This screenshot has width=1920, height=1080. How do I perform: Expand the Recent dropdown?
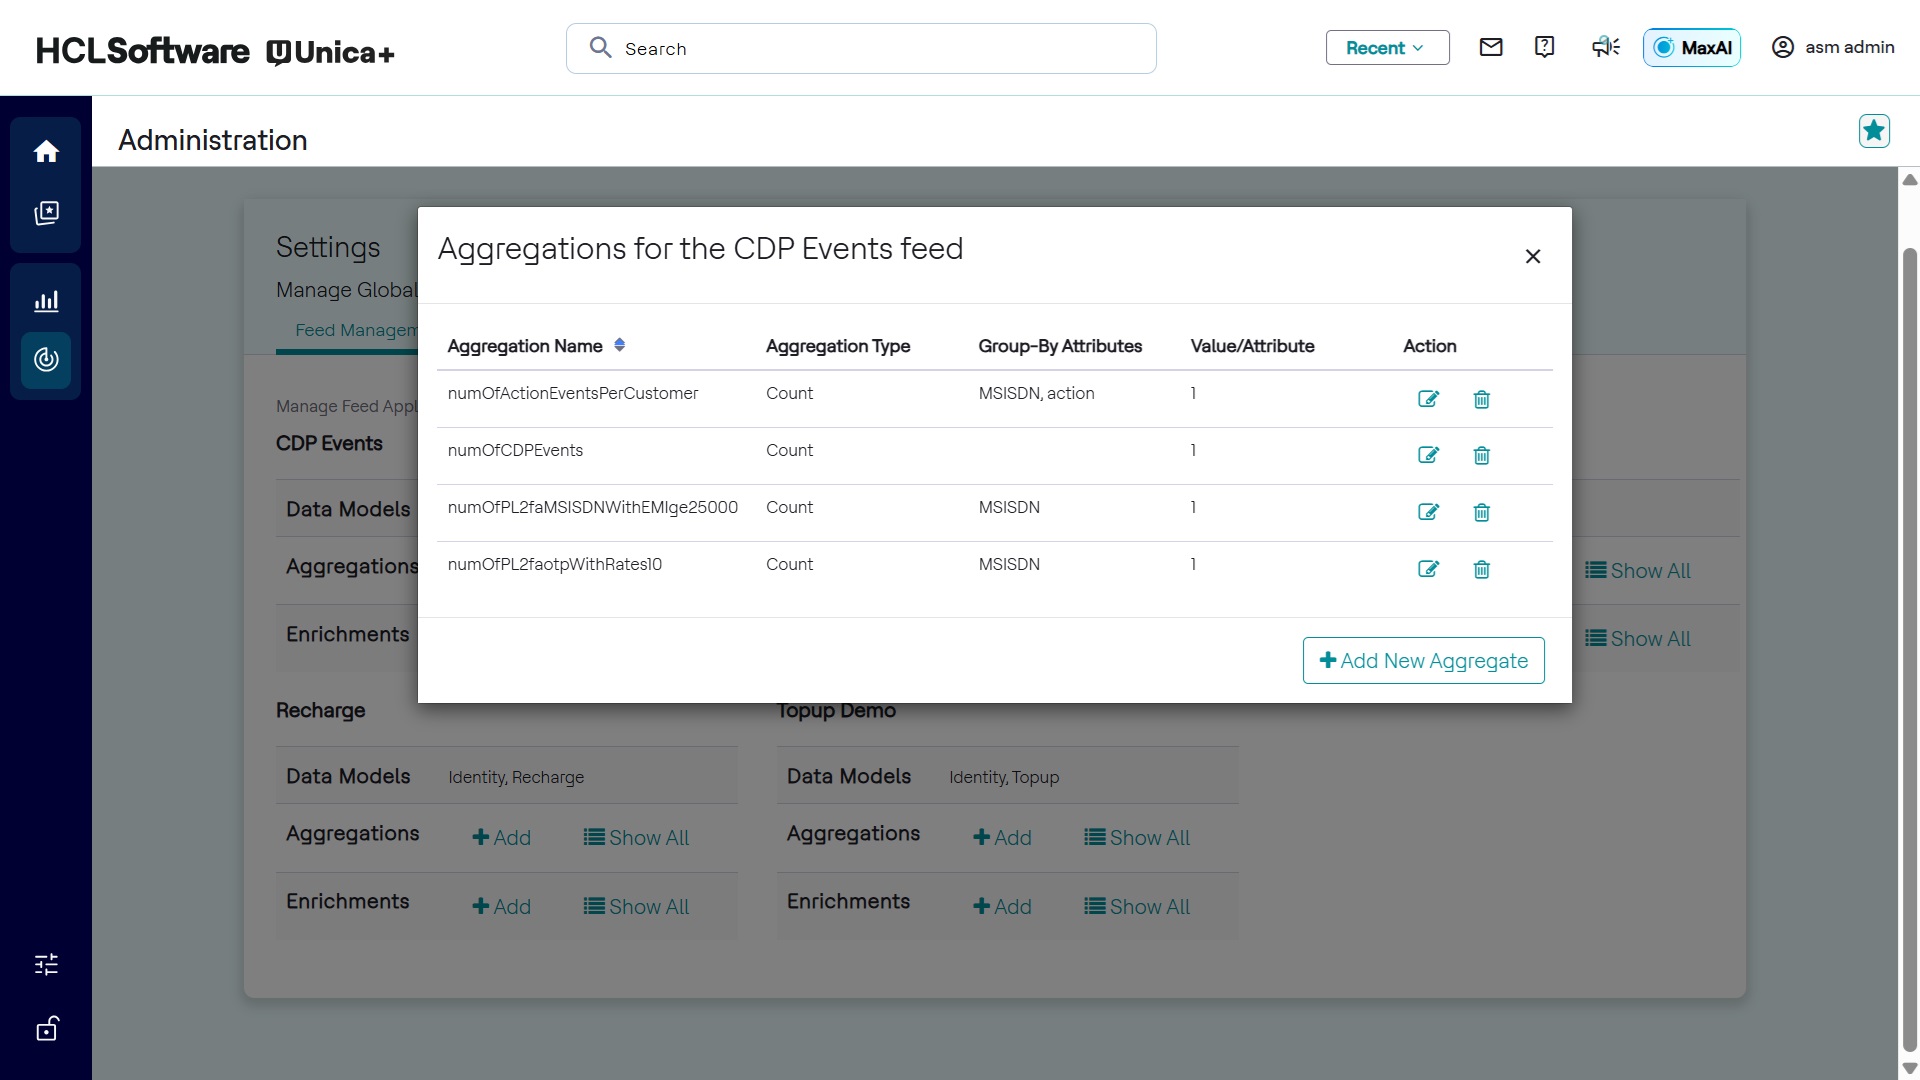pos(1386,48)
